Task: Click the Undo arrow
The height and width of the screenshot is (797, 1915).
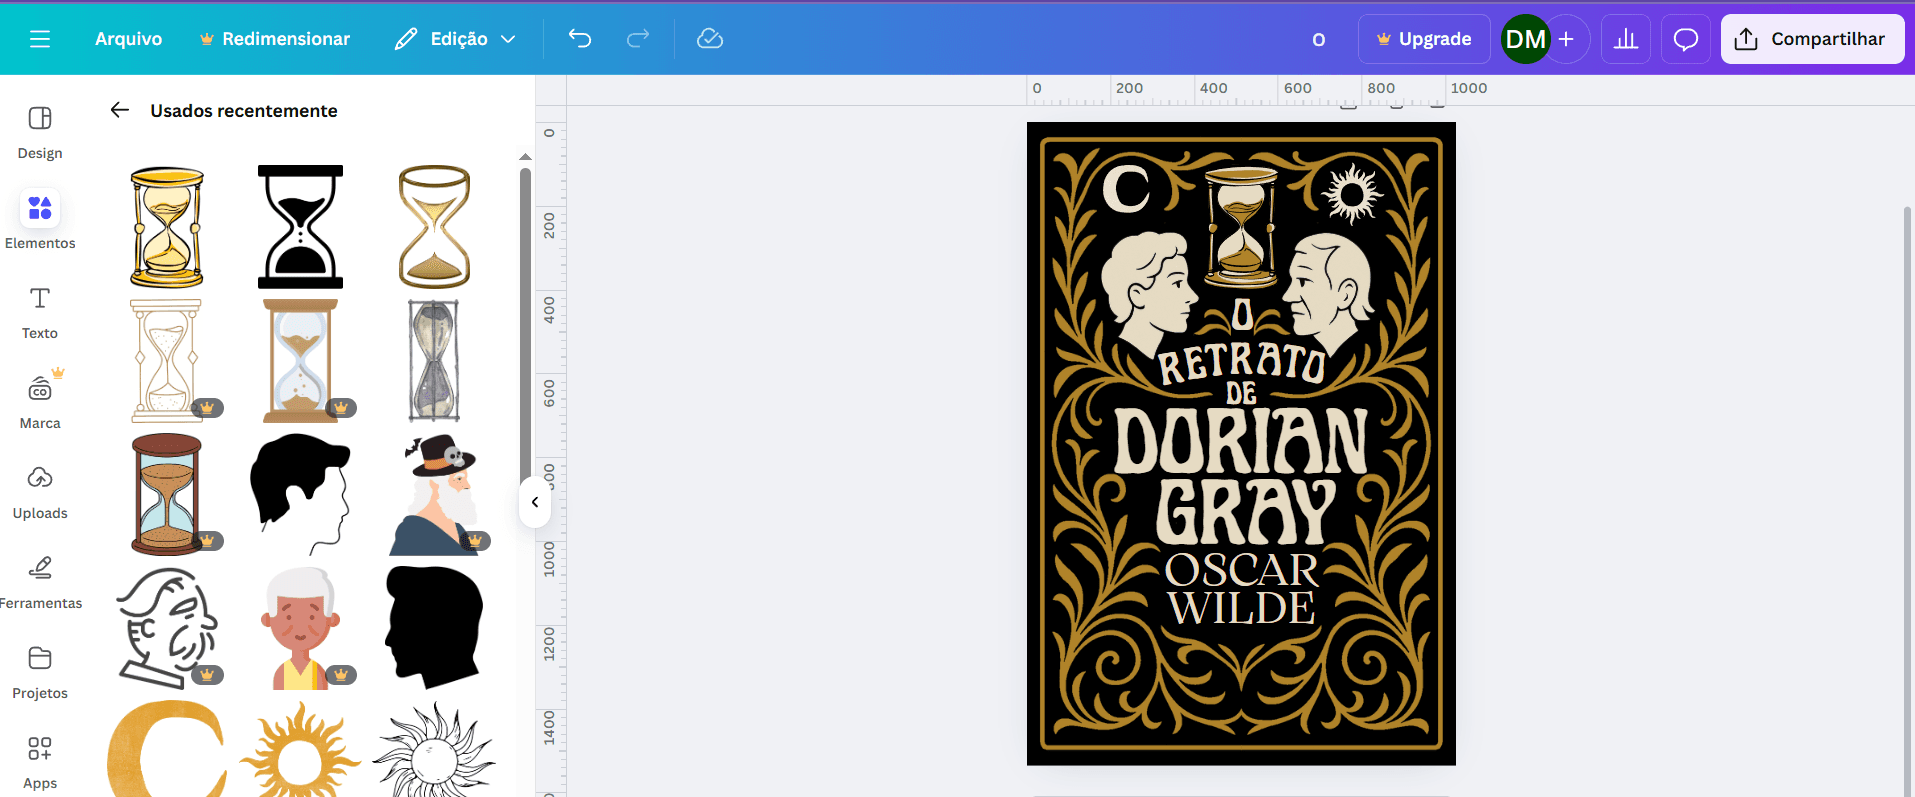Action: pos(580,39)
